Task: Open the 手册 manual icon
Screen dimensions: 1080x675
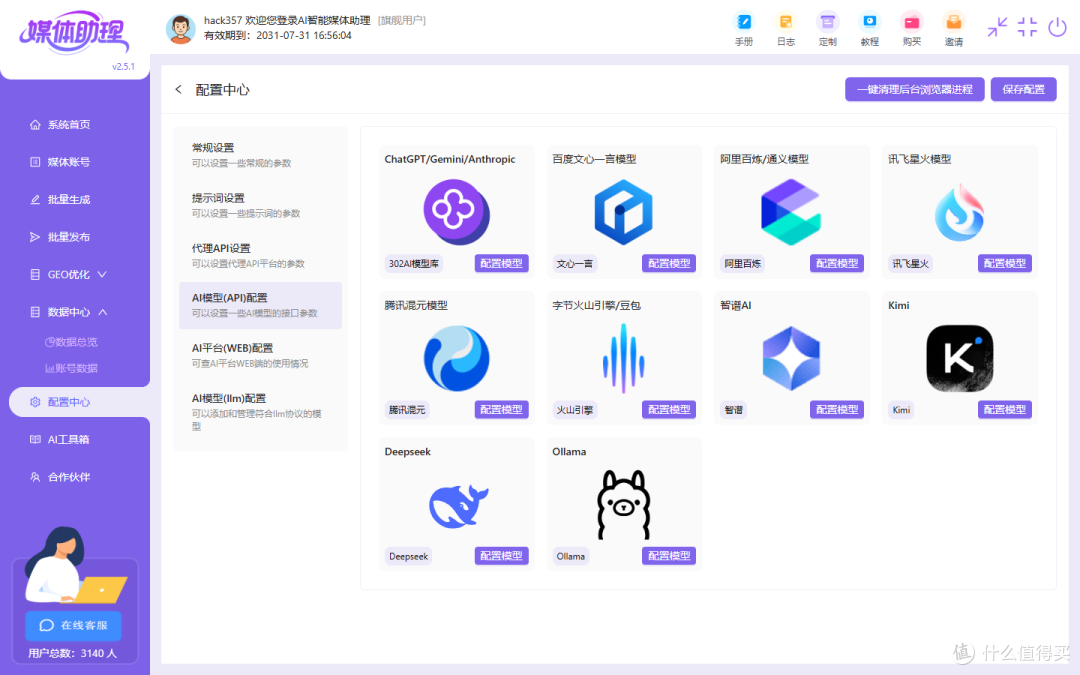Action: coord(744,30)
